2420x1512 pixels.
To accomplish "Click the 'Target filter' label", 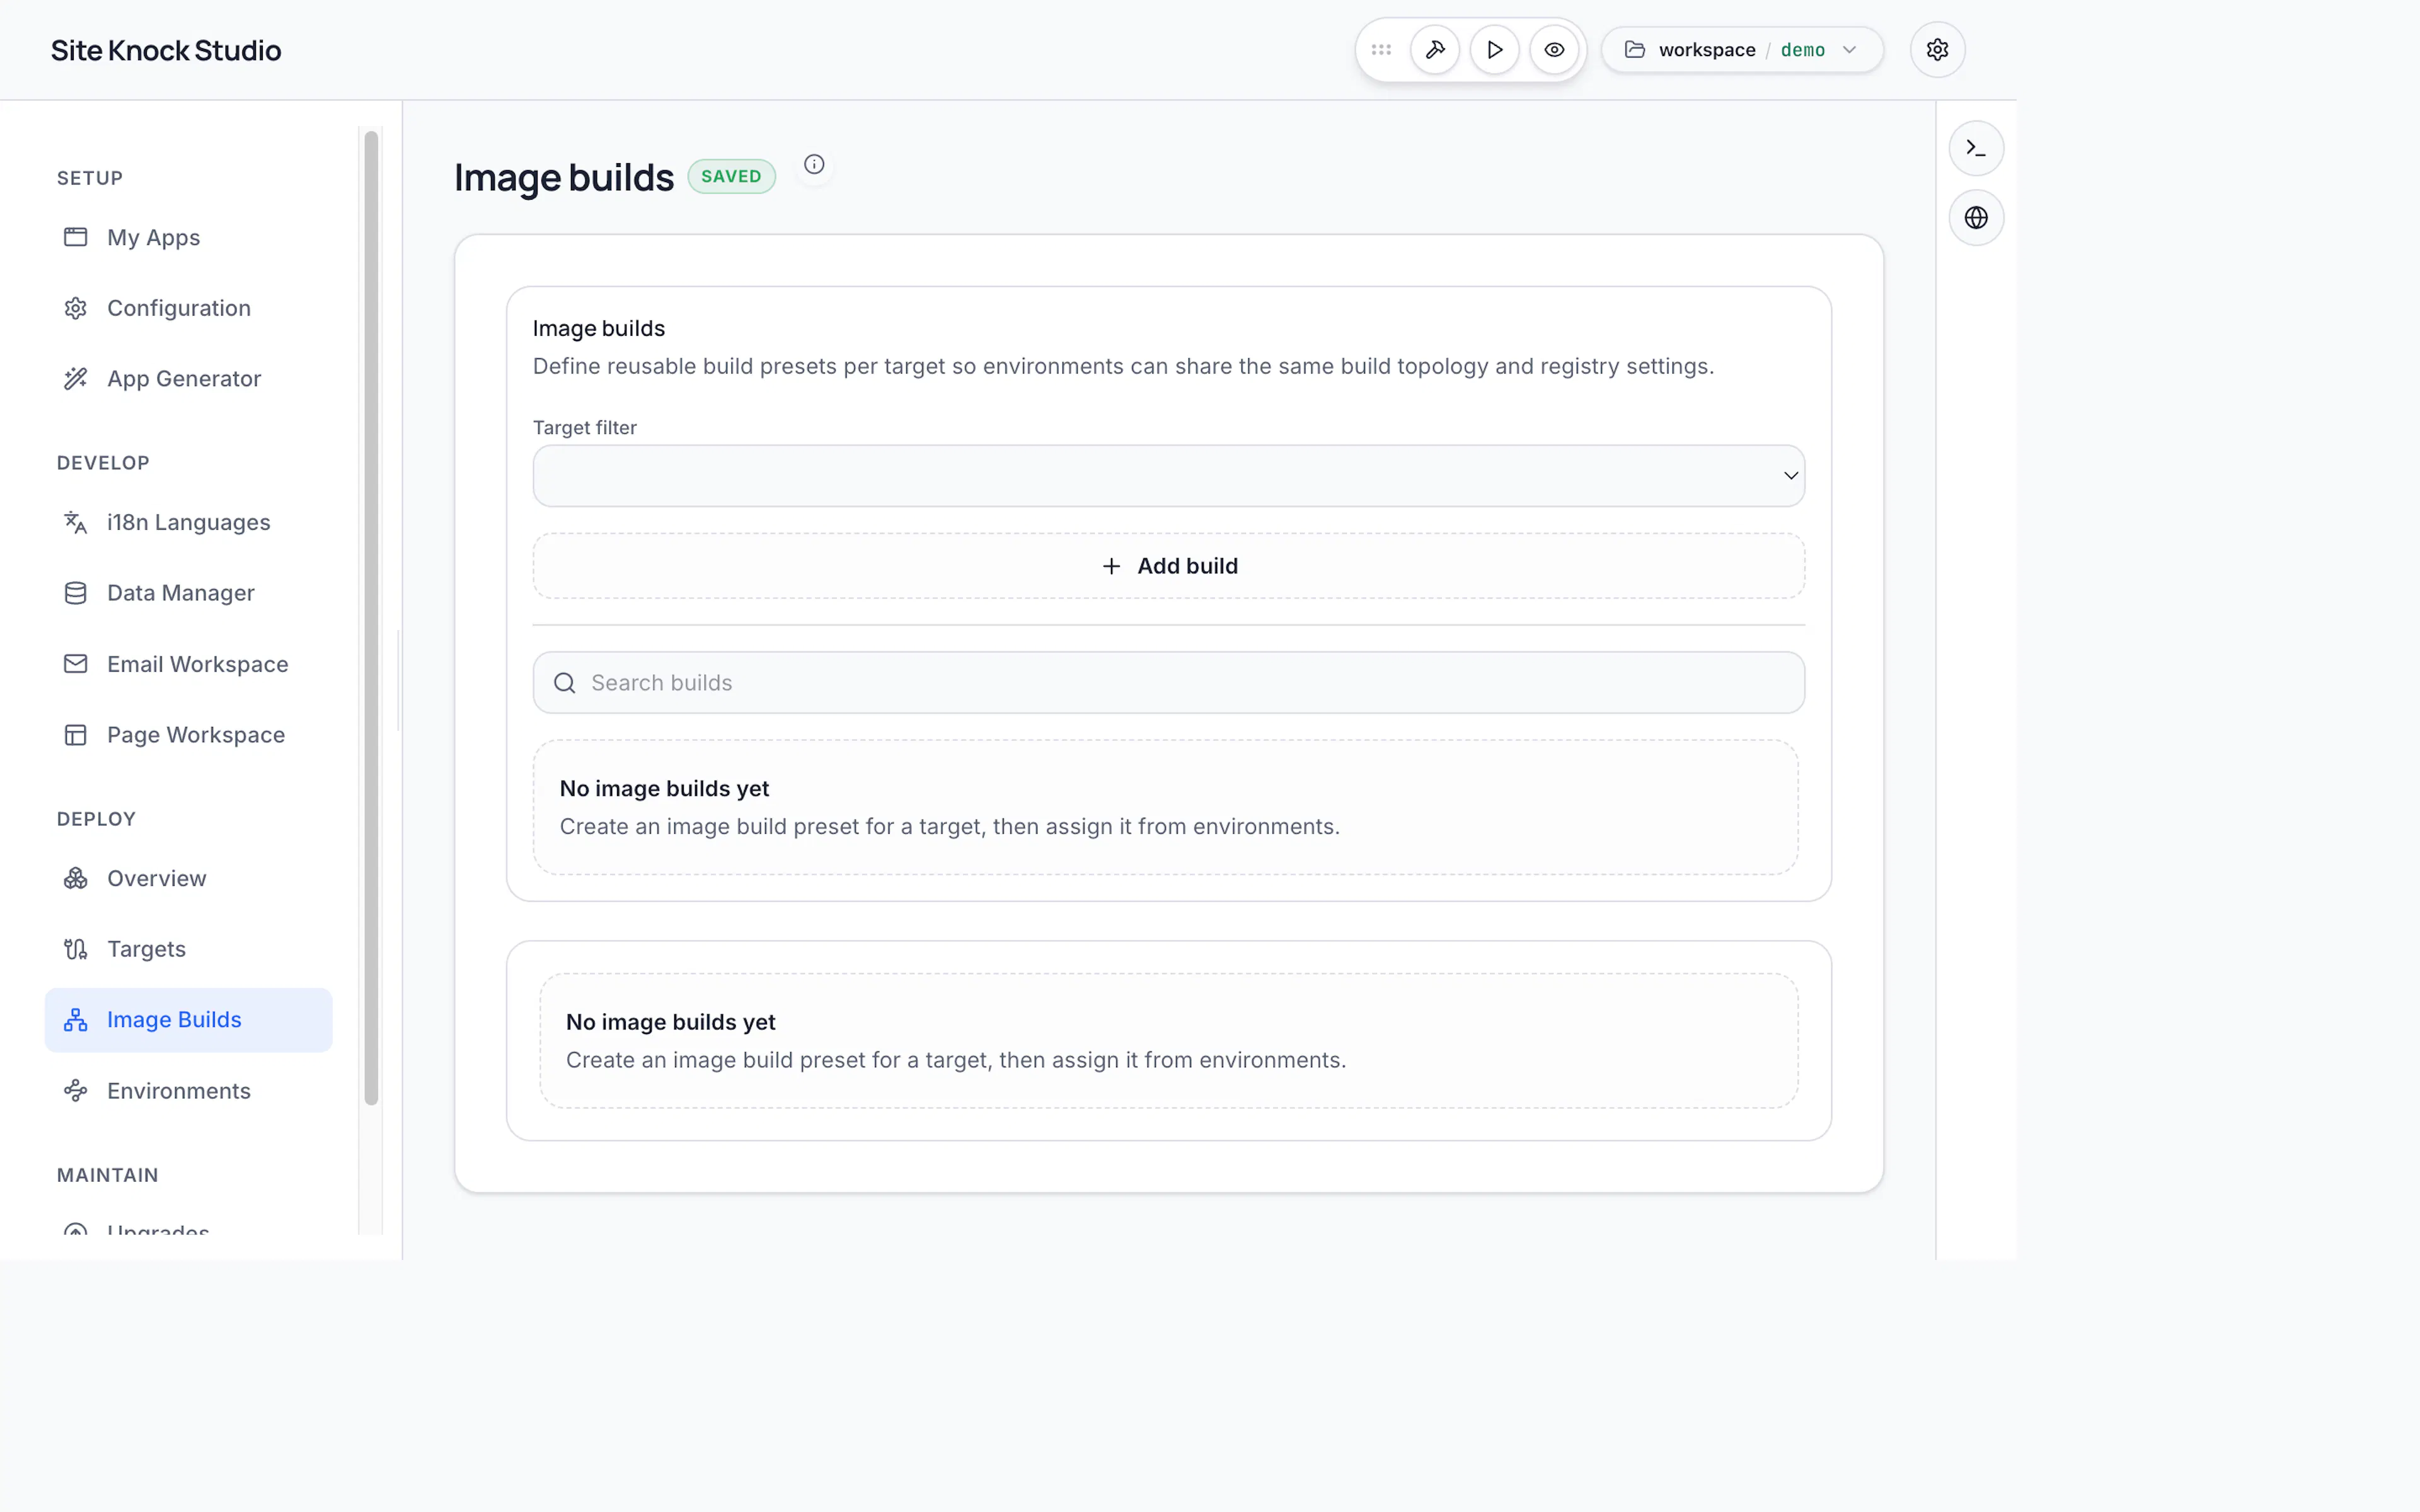I will pyautogui.click(x=584, y=428).
